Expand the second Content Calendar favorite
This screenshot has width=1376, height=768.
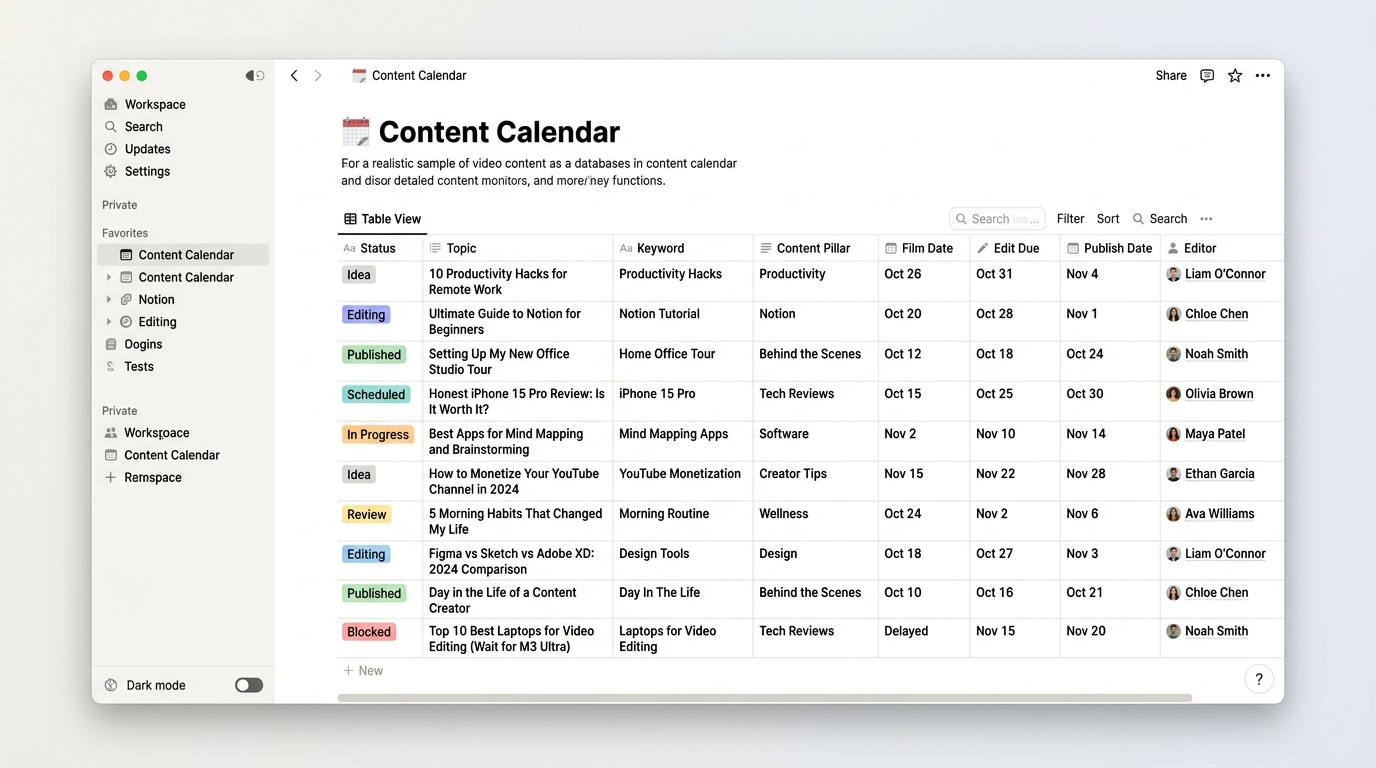(110, 277)
